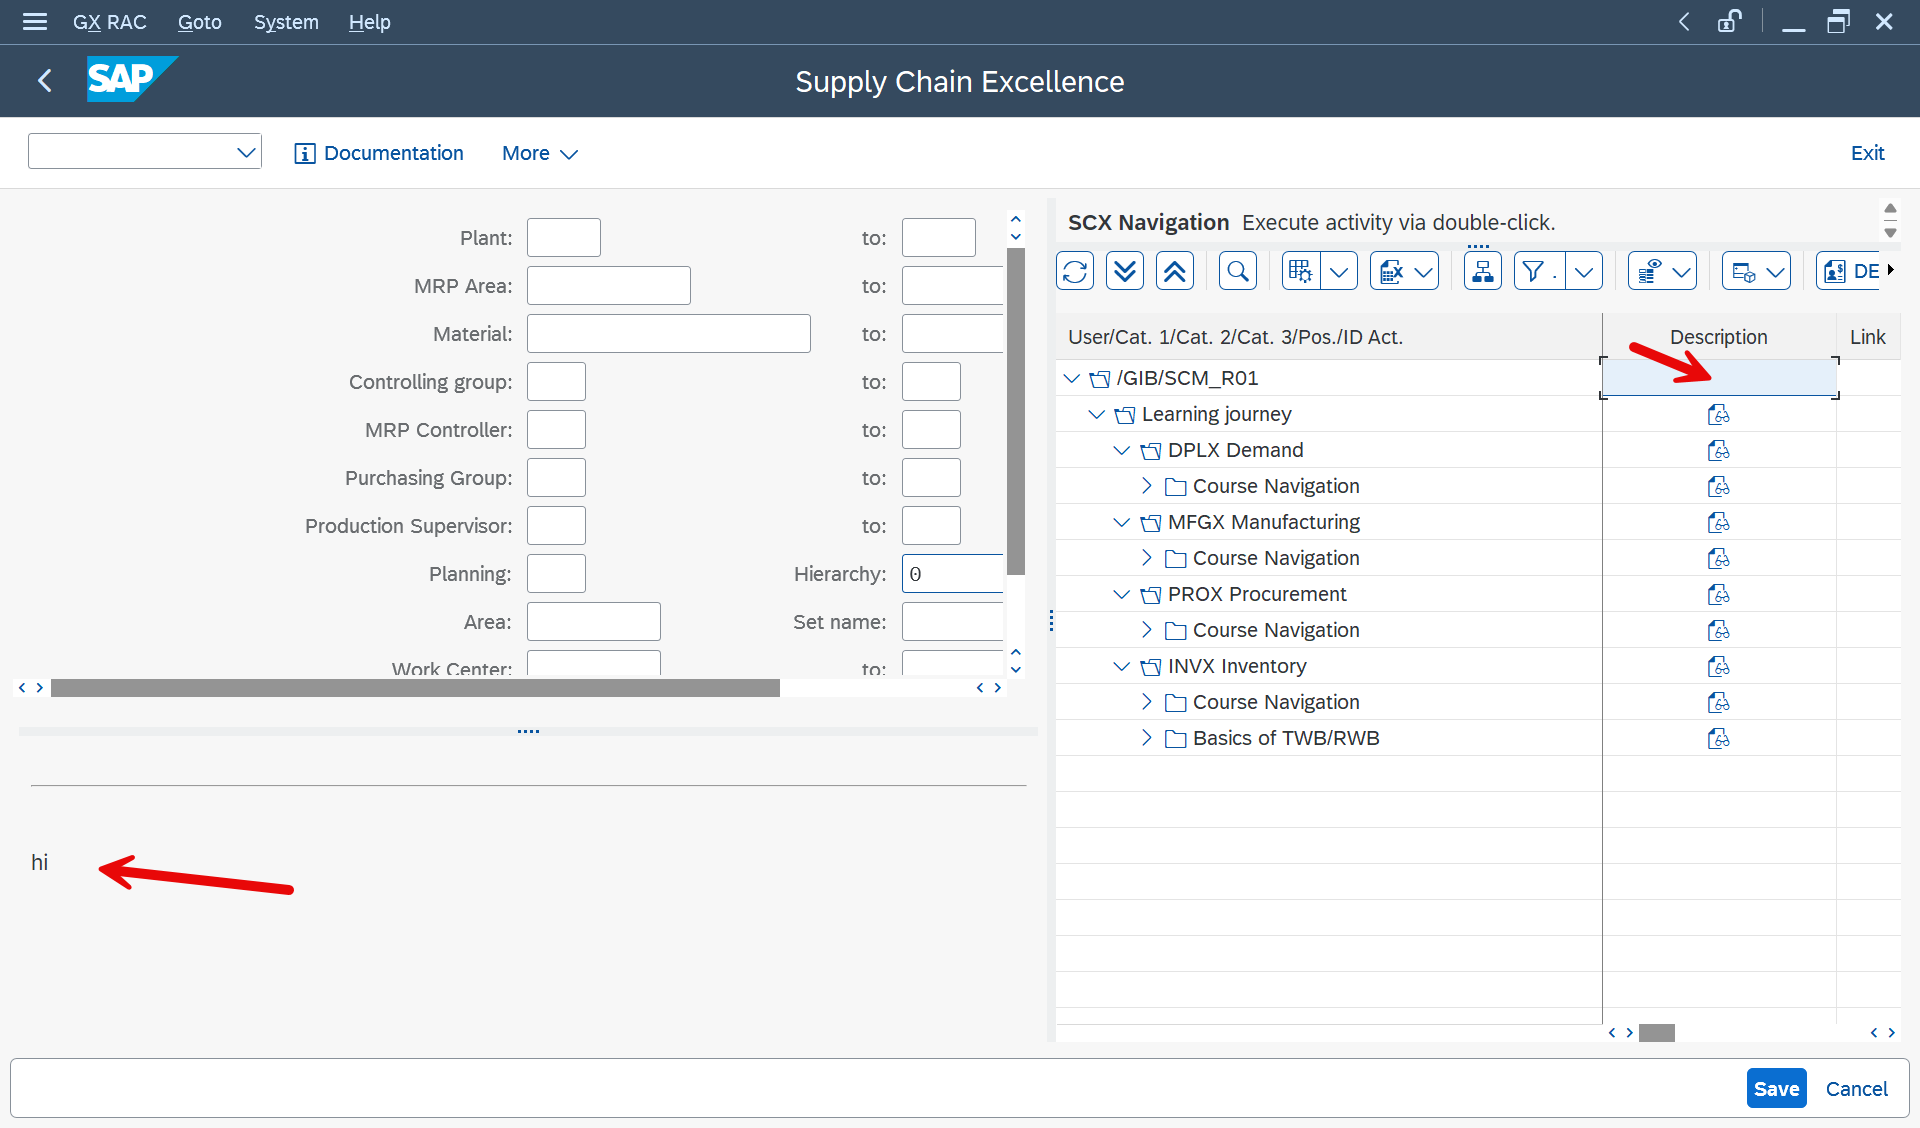This screenshot has width=1920, height=1128.
Task: Click the magnifier search icon in tree toolbar
Action: click(x=1238, y=271)
